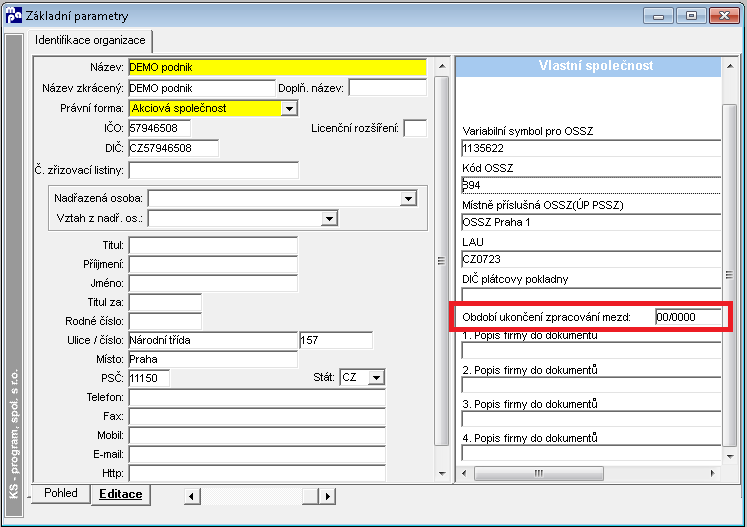Click the Místo field with Praha

[x=213, y=359]
